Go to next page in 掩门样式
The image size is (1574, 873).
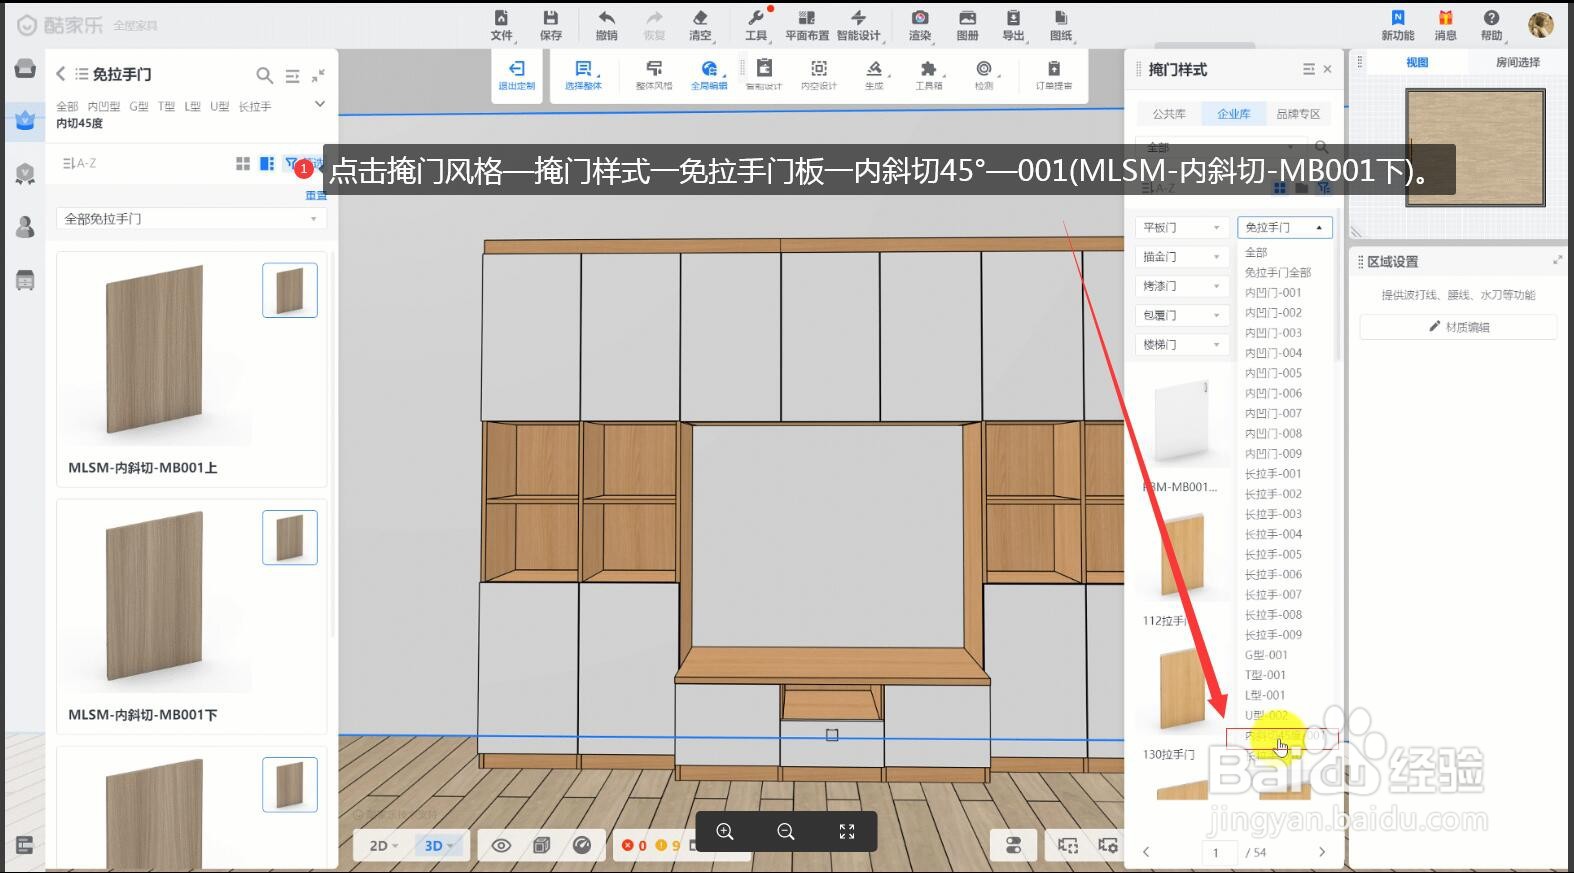[1322, 852]
